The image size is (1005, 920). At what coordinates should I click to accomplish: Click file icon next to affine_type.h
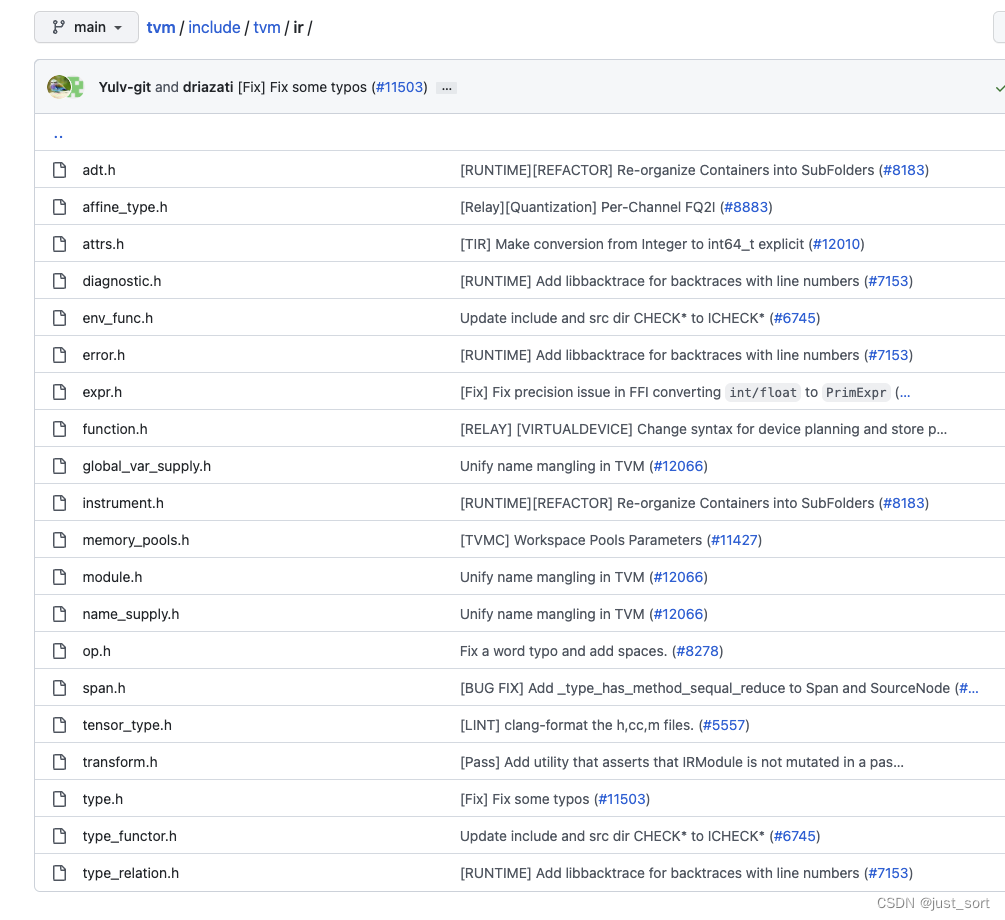(x=60, y=207)
